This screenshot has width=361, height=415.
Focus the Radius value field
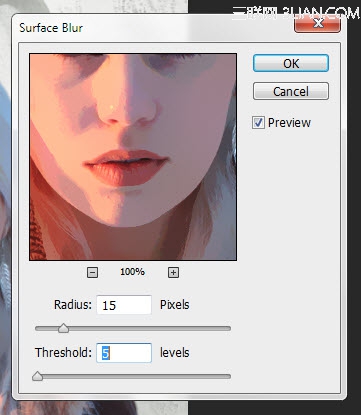tap(124, 305)
